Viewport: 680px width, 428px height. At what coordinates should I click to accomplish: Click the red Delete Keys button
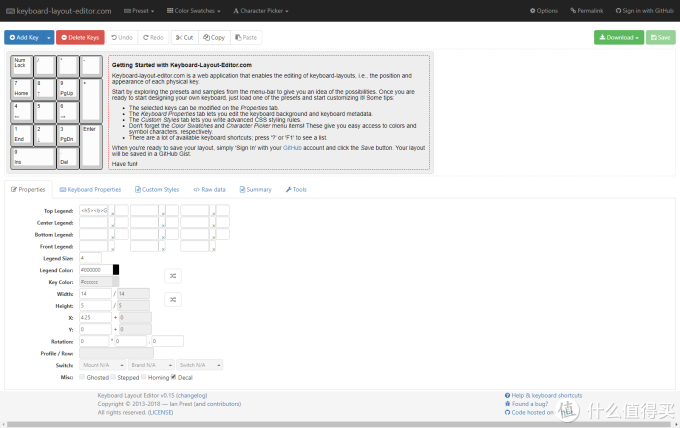pyautogui.click(x=80, y=37)
